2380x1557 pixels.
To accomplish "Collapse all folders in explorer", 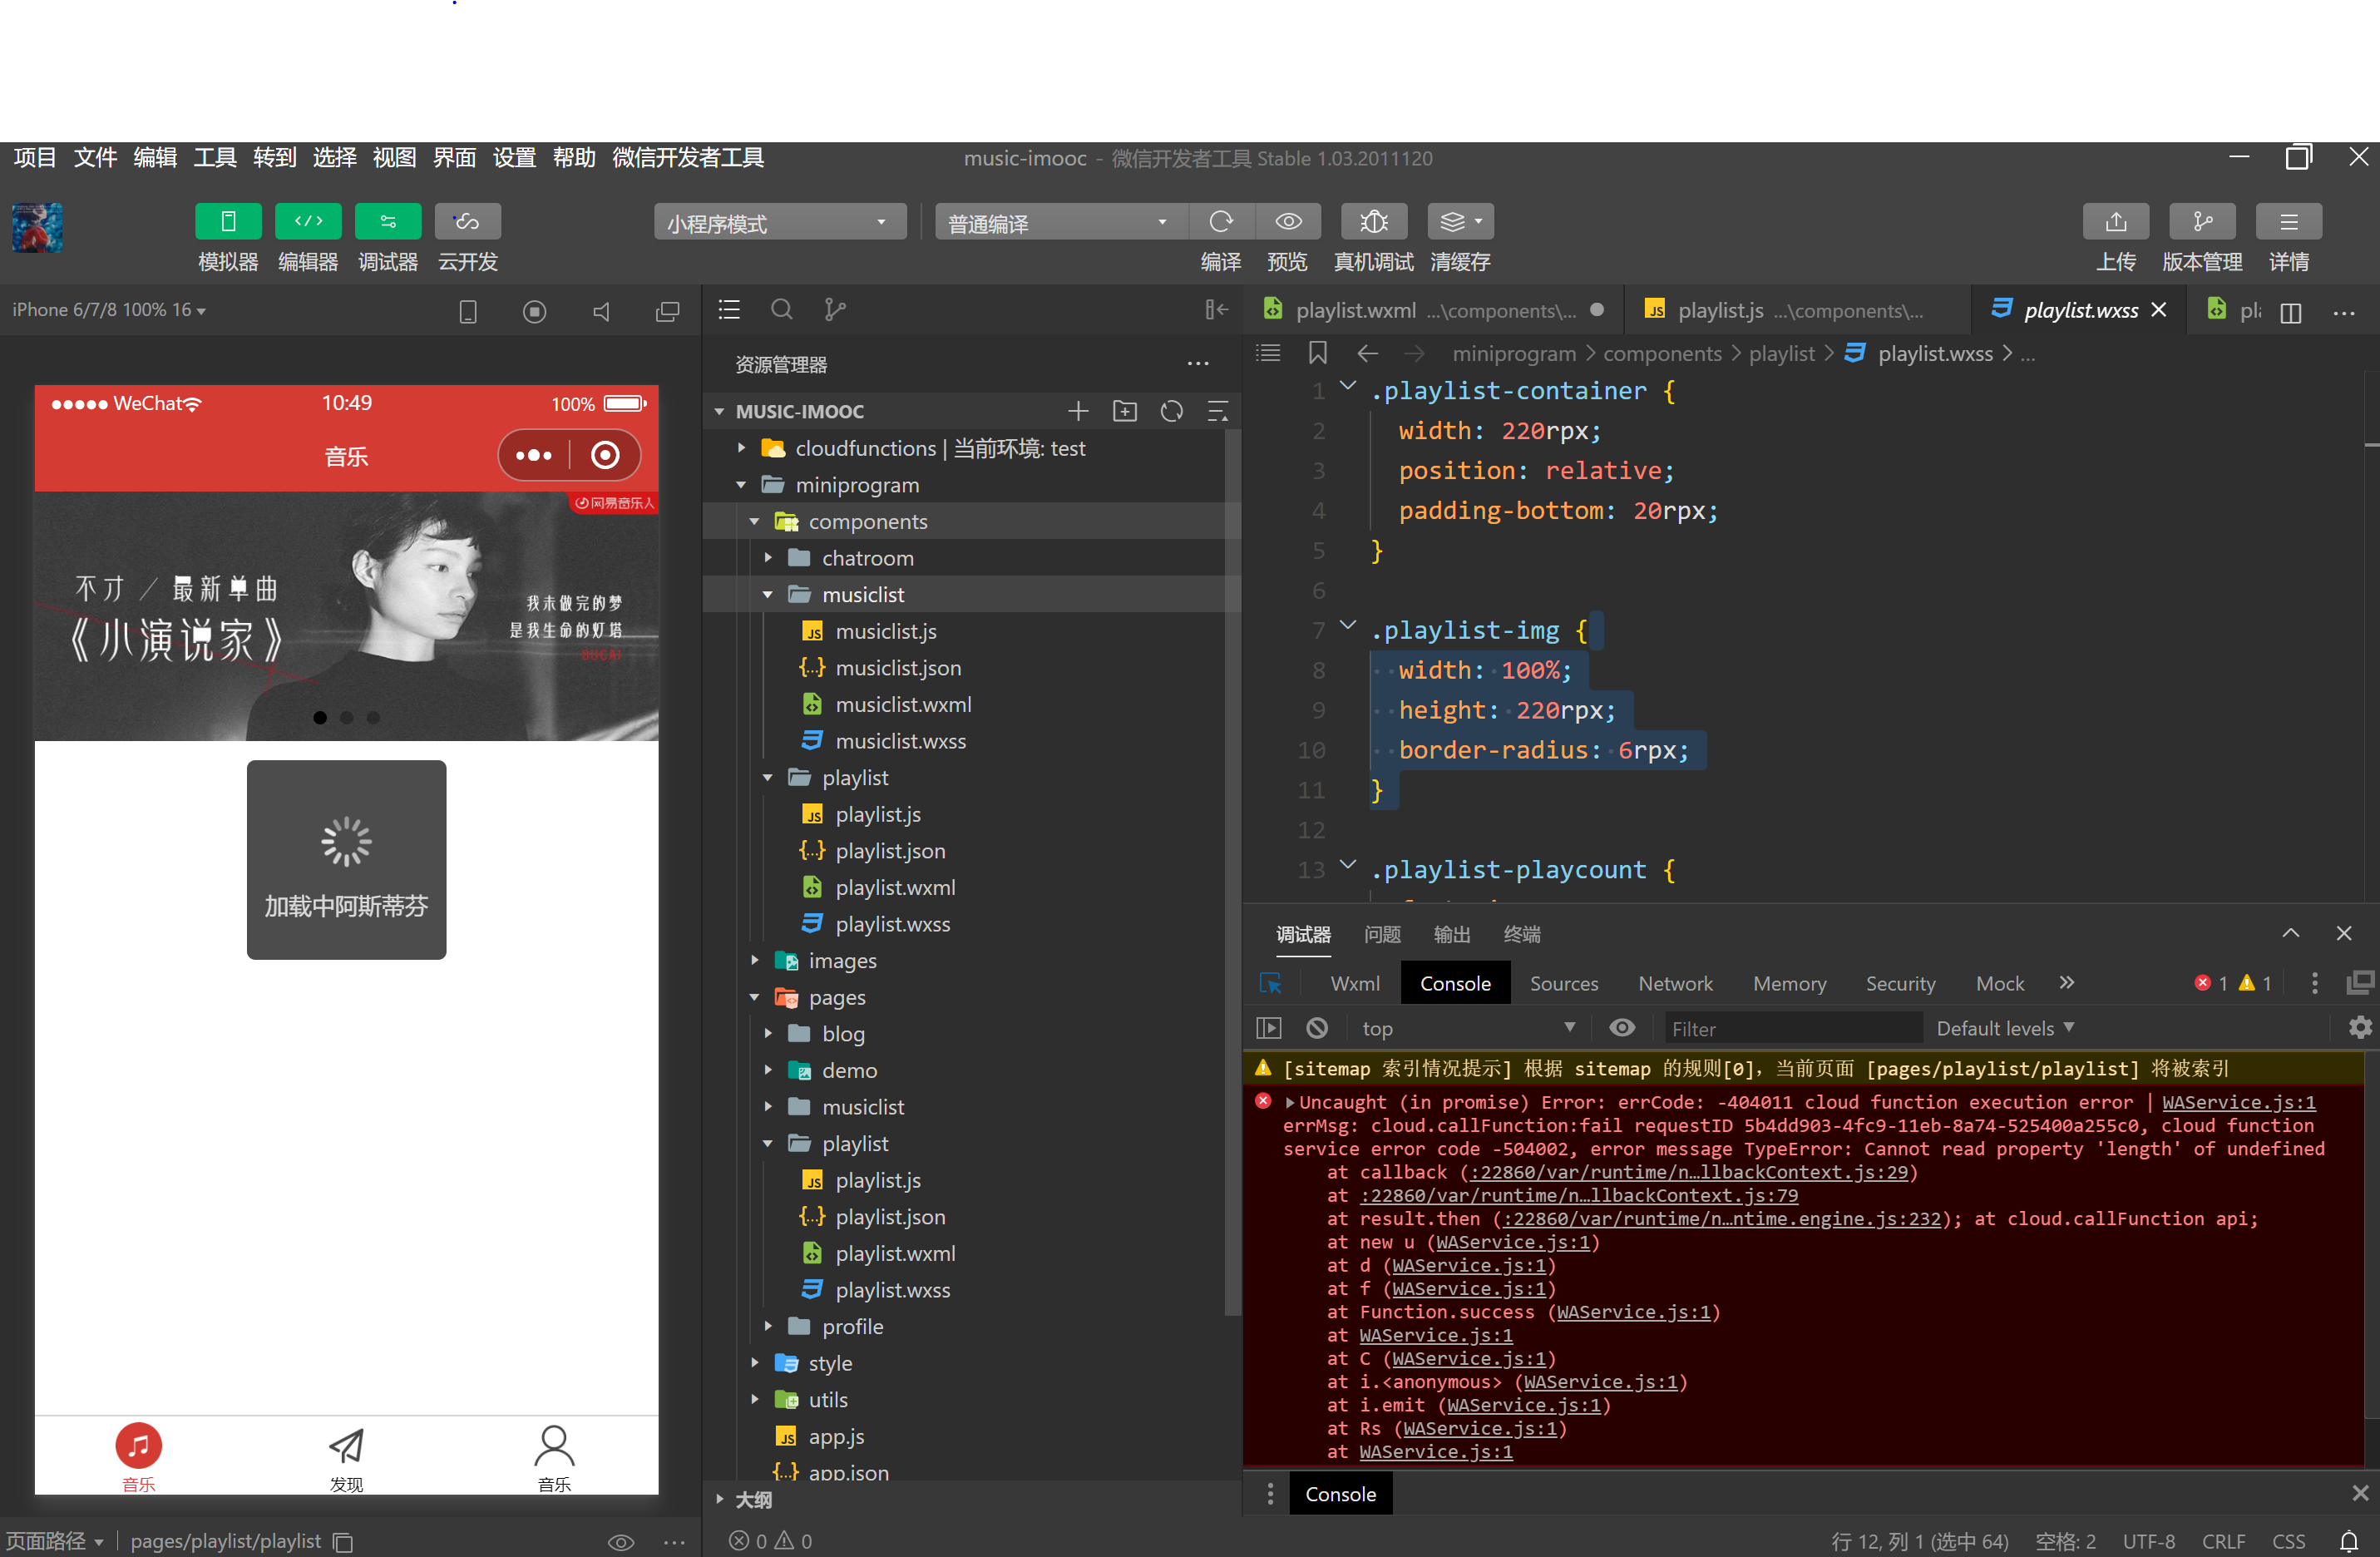I will coord(1218,411).
